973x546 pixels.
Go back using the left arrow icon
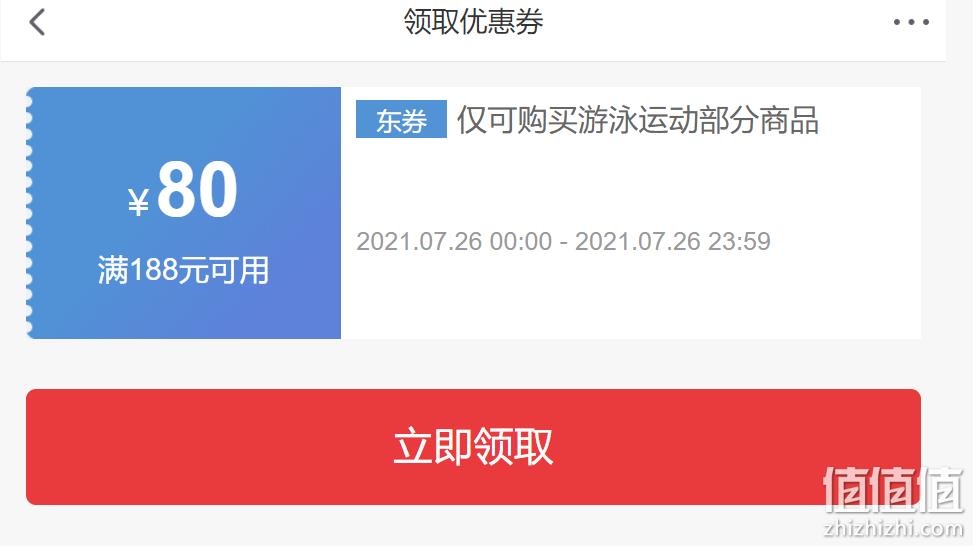pyautogui.click(x=37, y=22)
